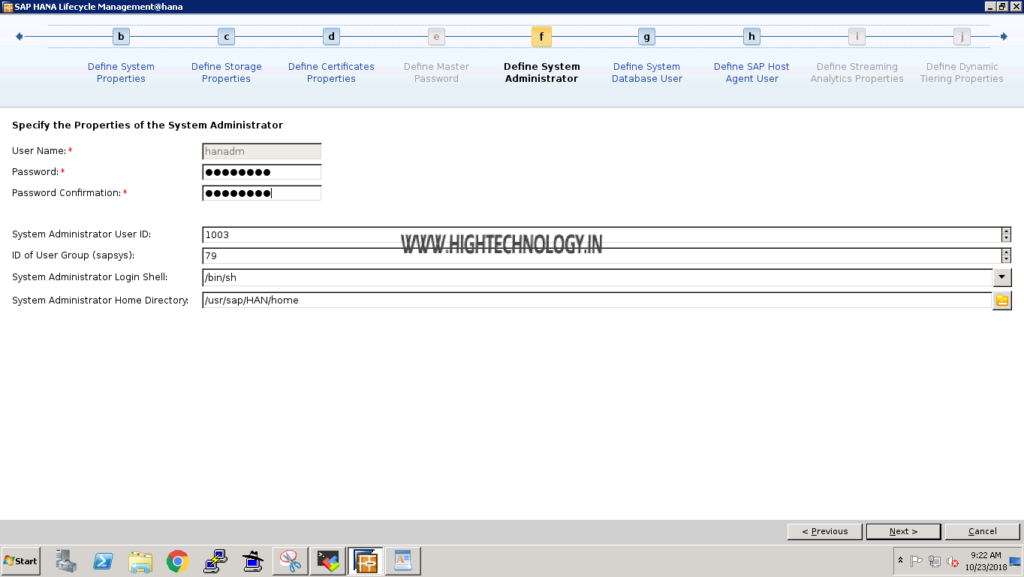This screenshot has width=1024, height=577.
Task: Open the taskbar clock showing 9:22 AM
Action: point(985,561)
